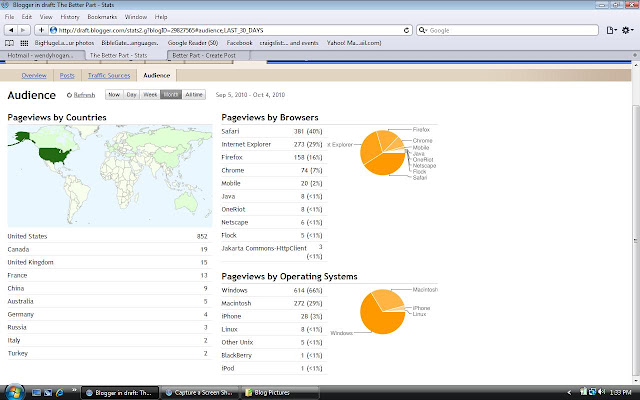The height and width of the screenshot is (400, 640).
Task: Open the bookmarks book icon
Action: 9,43
